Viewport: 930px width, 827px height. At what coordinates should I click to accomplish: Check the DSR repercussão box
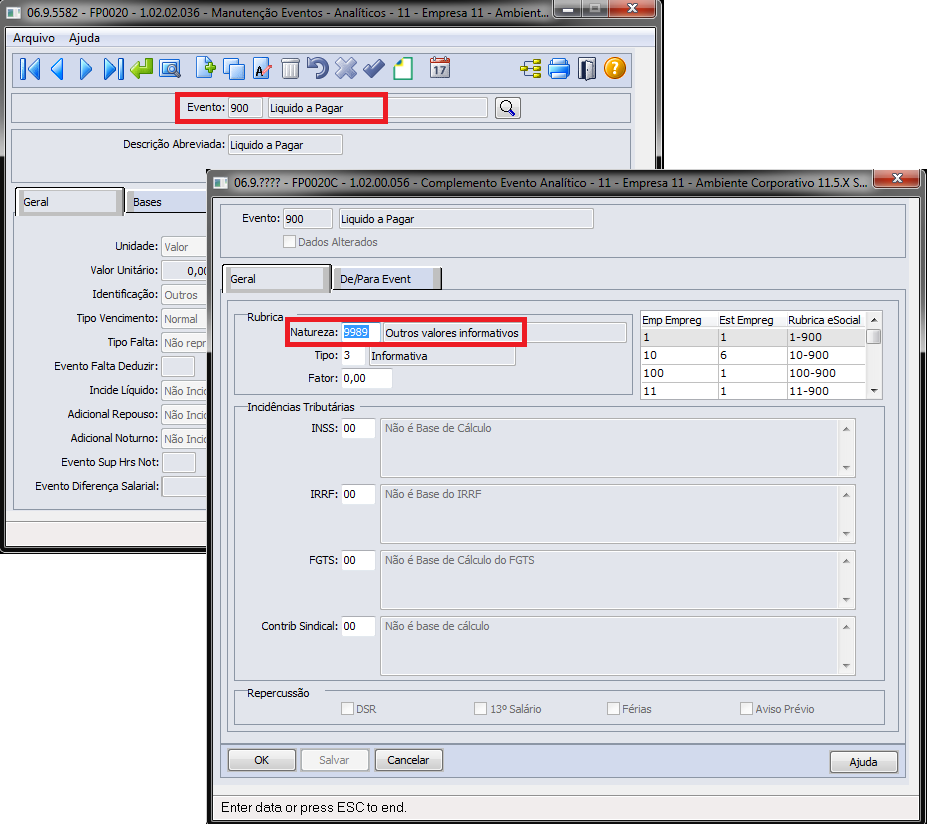(348, 709)
